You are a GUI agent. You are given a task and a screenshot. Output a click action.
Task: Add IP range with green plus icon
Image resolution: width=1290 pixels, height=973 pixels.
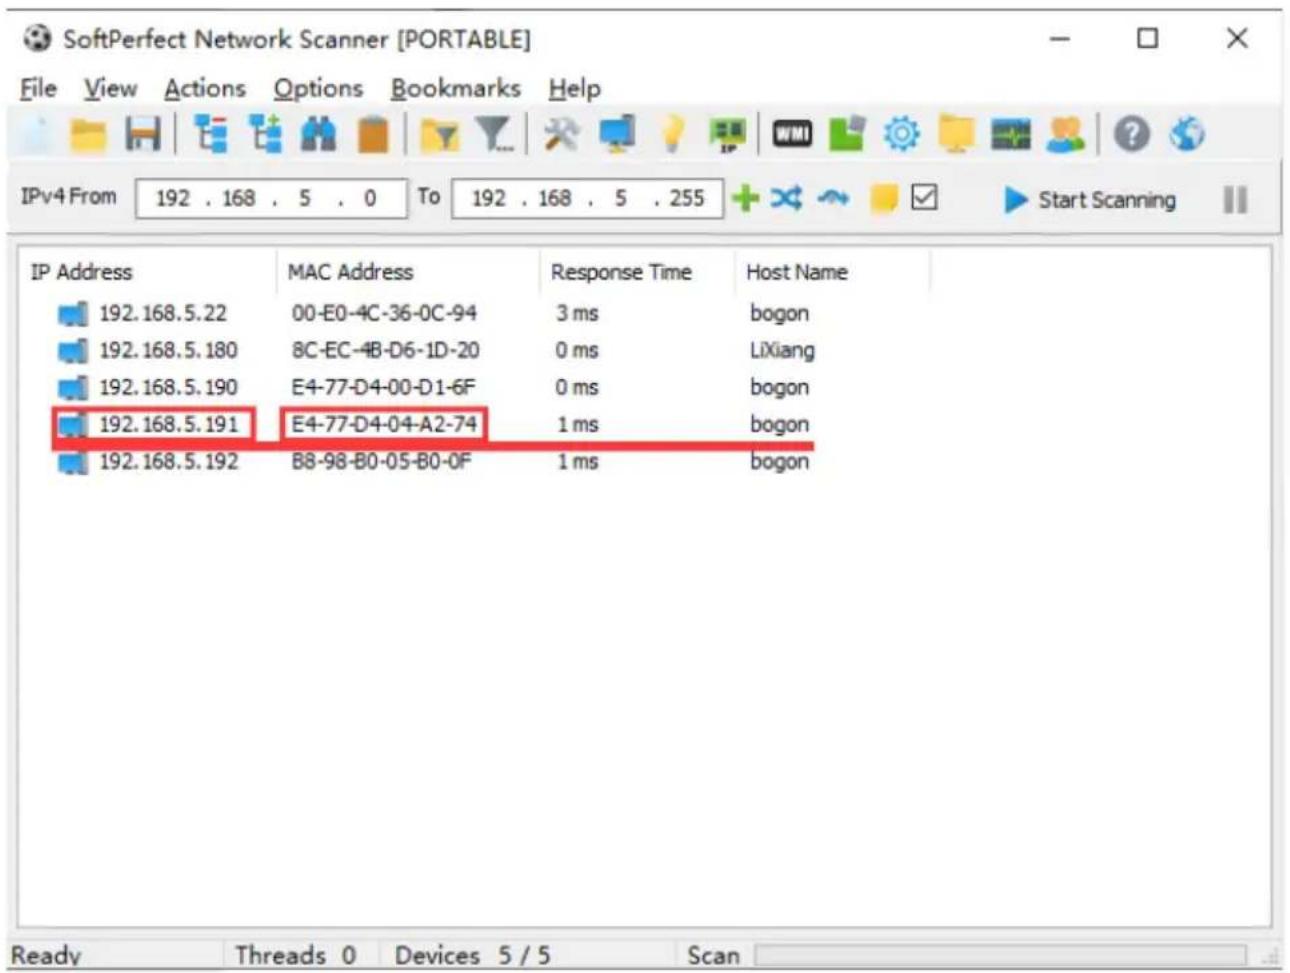[x=745, y=198]
